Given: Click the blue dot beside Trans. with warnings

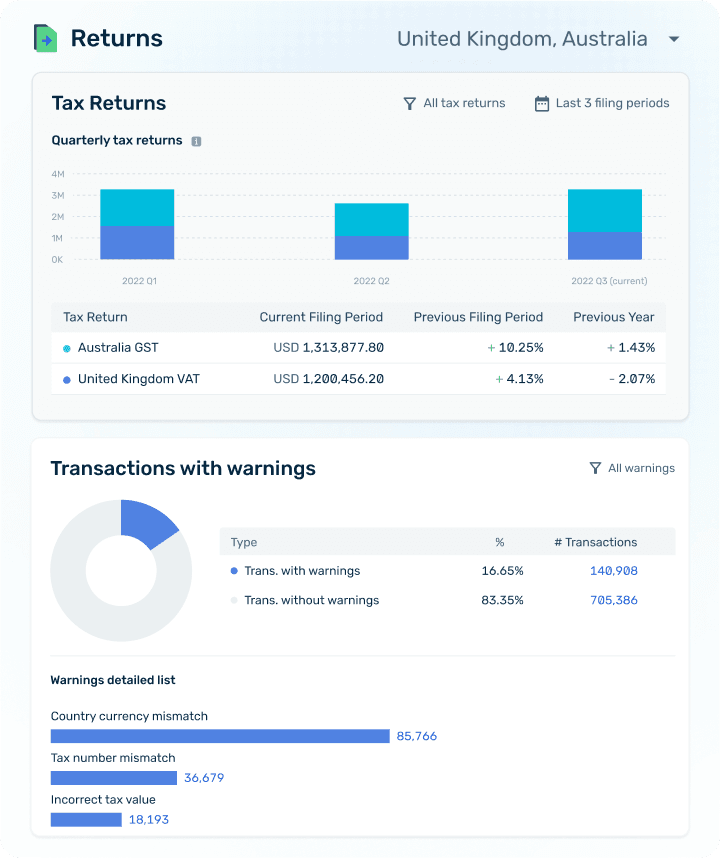Looking at the screenshot, I should 234,571.
